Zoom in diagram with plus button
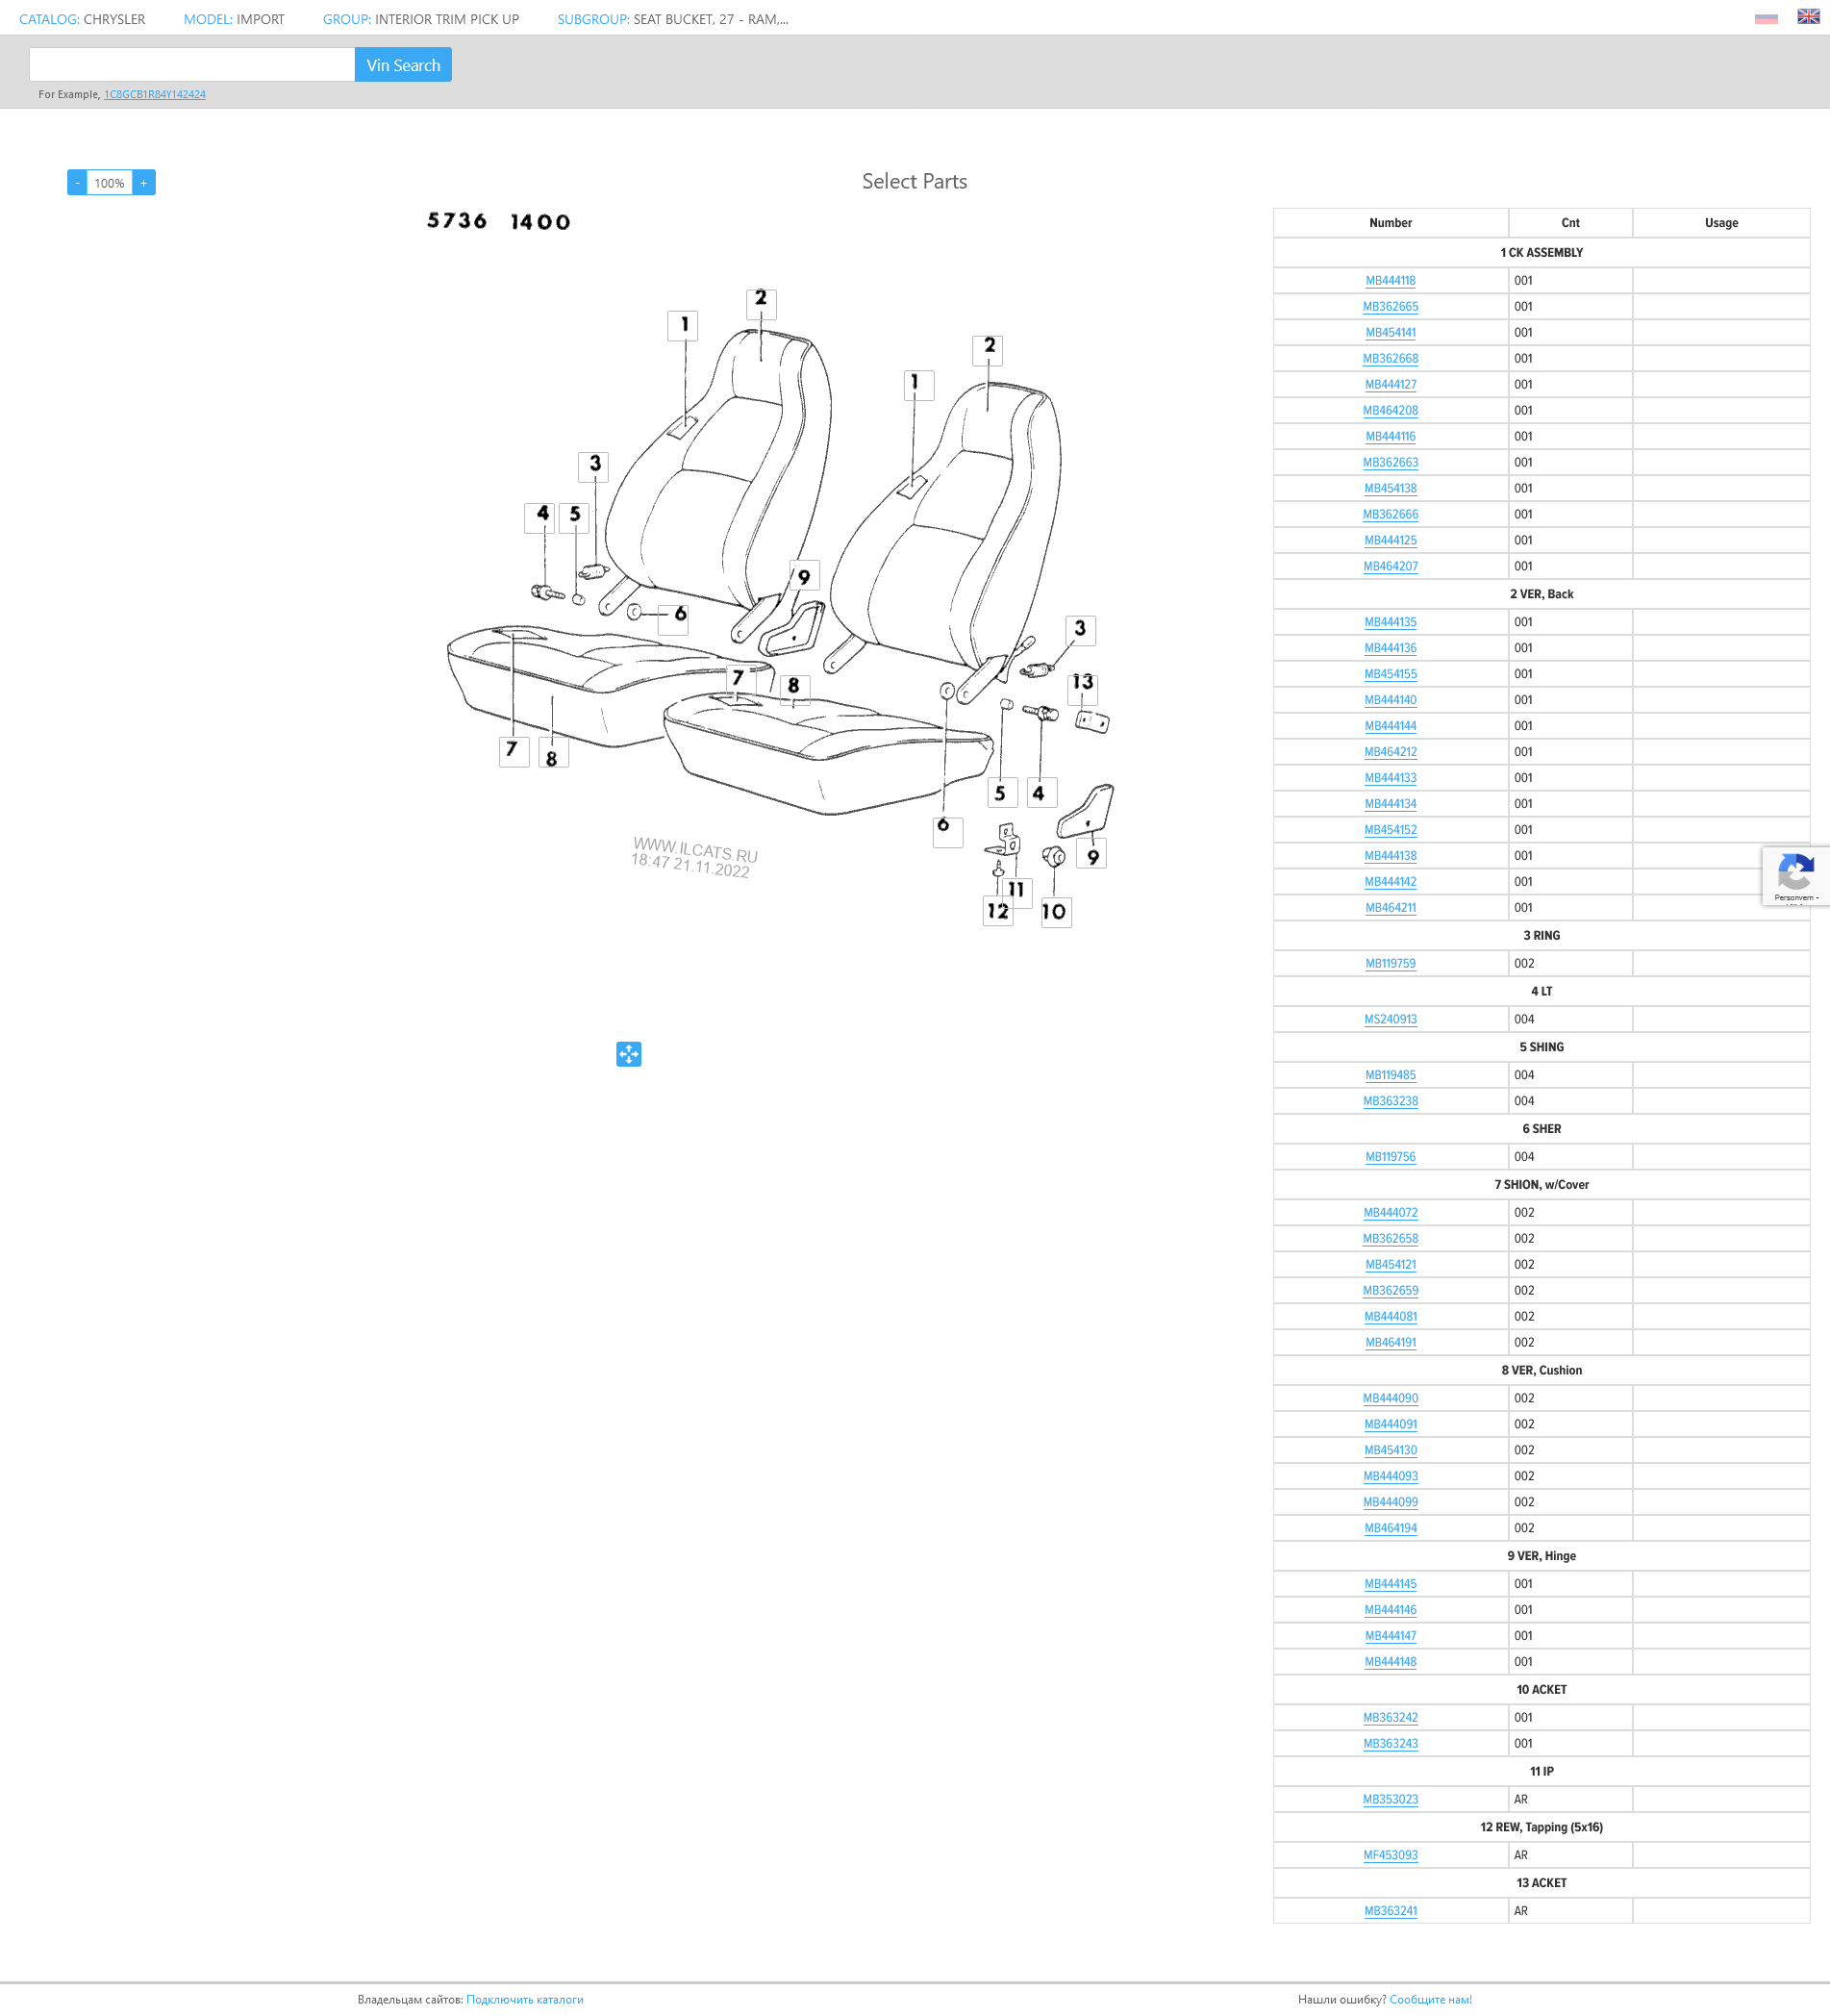Viewport: 1830px width, 2016px height. (144, 183)
